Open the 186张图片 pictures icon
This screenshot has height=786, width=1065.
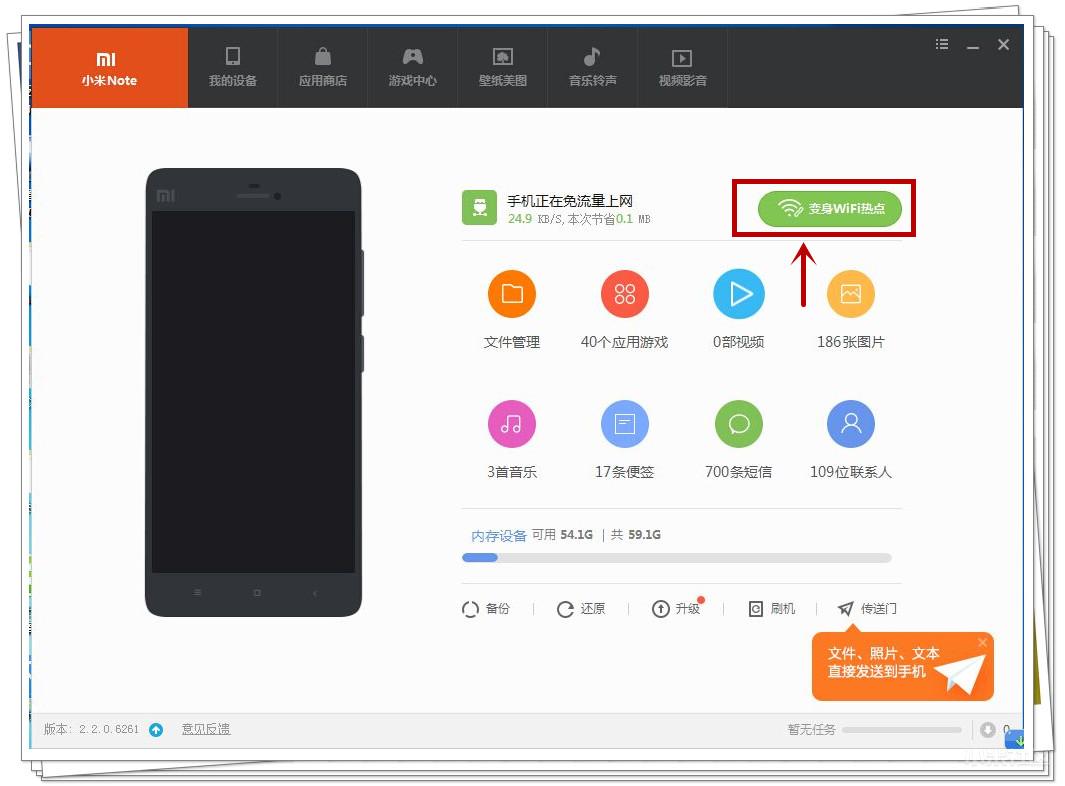(x=850, y=294)
